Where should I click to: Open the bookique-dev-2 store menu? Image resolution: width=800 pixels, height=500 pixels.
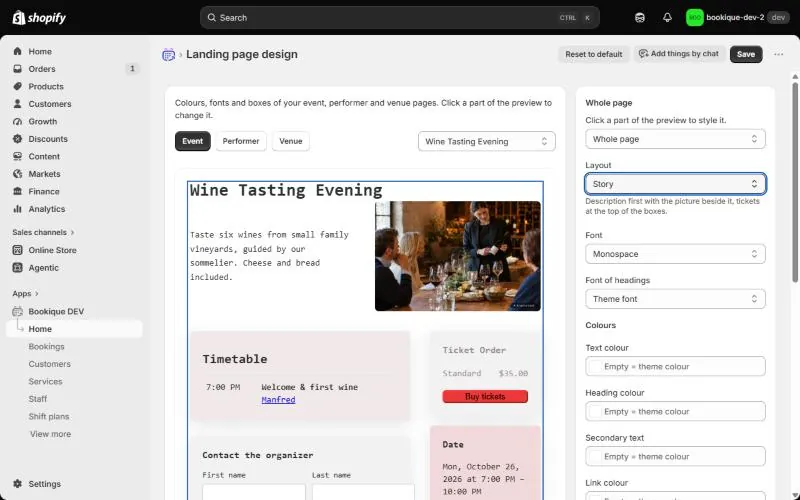pyautogui.click(x=738, y=17)
